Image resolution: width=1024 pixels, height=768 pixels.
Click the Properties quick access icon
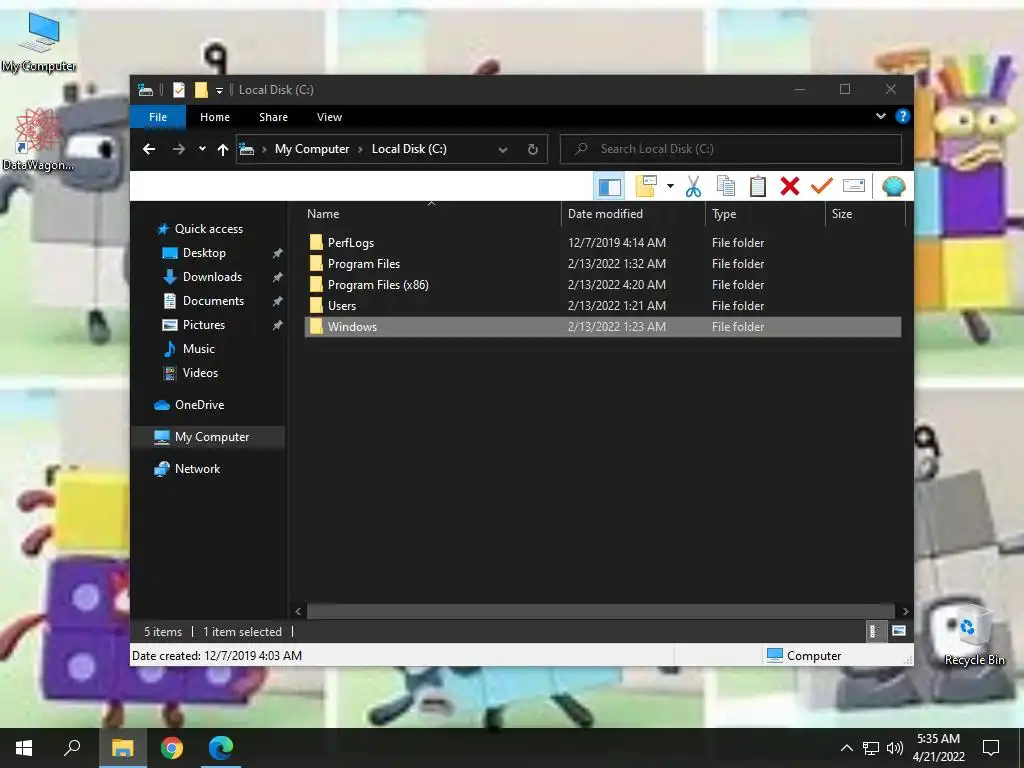click(179, 89)
